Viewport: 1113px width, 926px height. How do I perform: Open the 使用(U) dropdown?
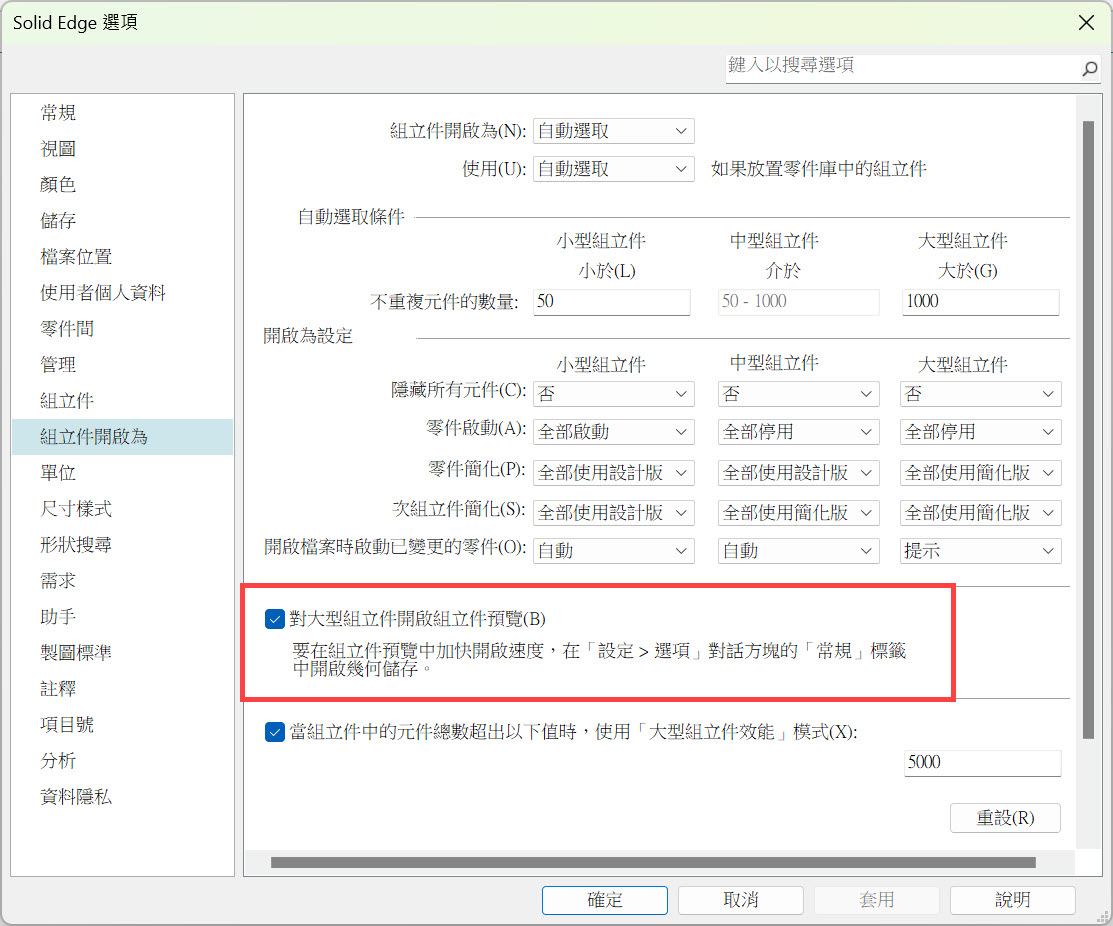pos(613,170)
